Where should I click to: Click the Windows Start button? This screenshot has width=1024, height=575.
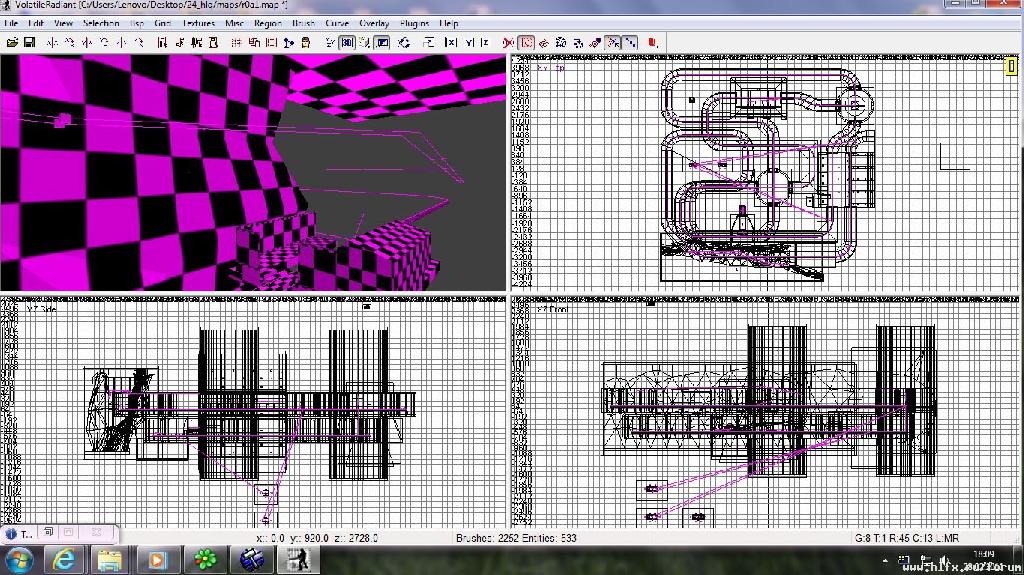point(19,559)
